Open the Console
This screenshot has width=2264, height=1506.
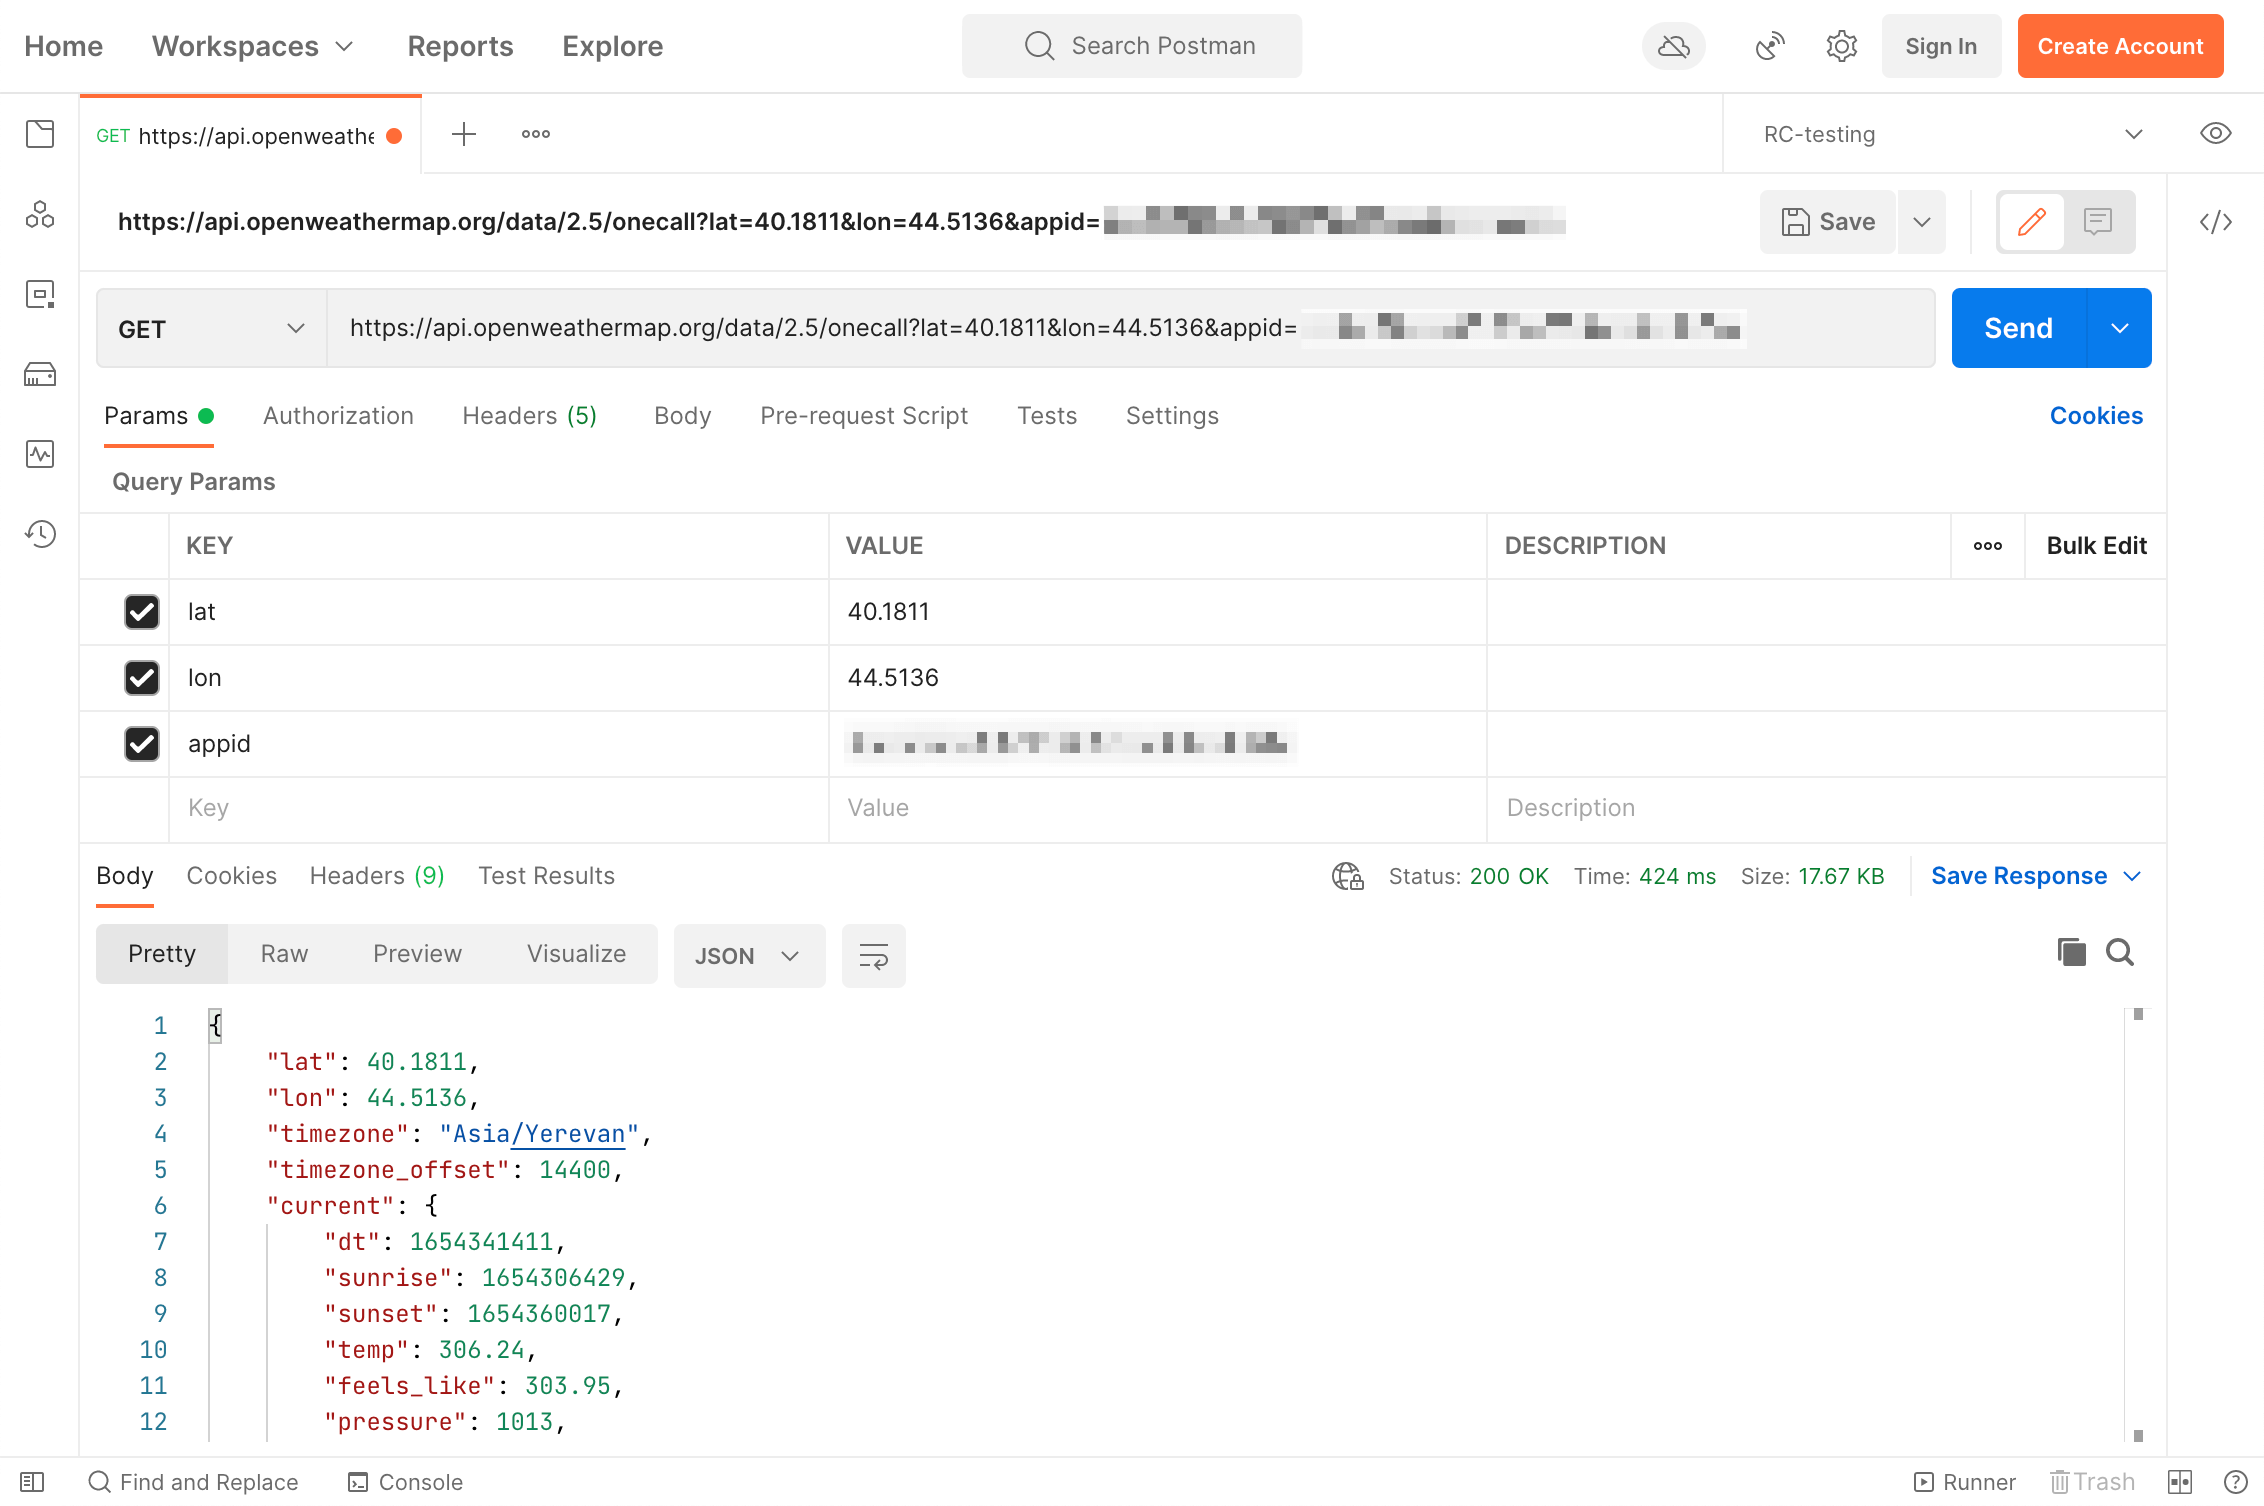pyautogui.click(x=405, y=1482)
